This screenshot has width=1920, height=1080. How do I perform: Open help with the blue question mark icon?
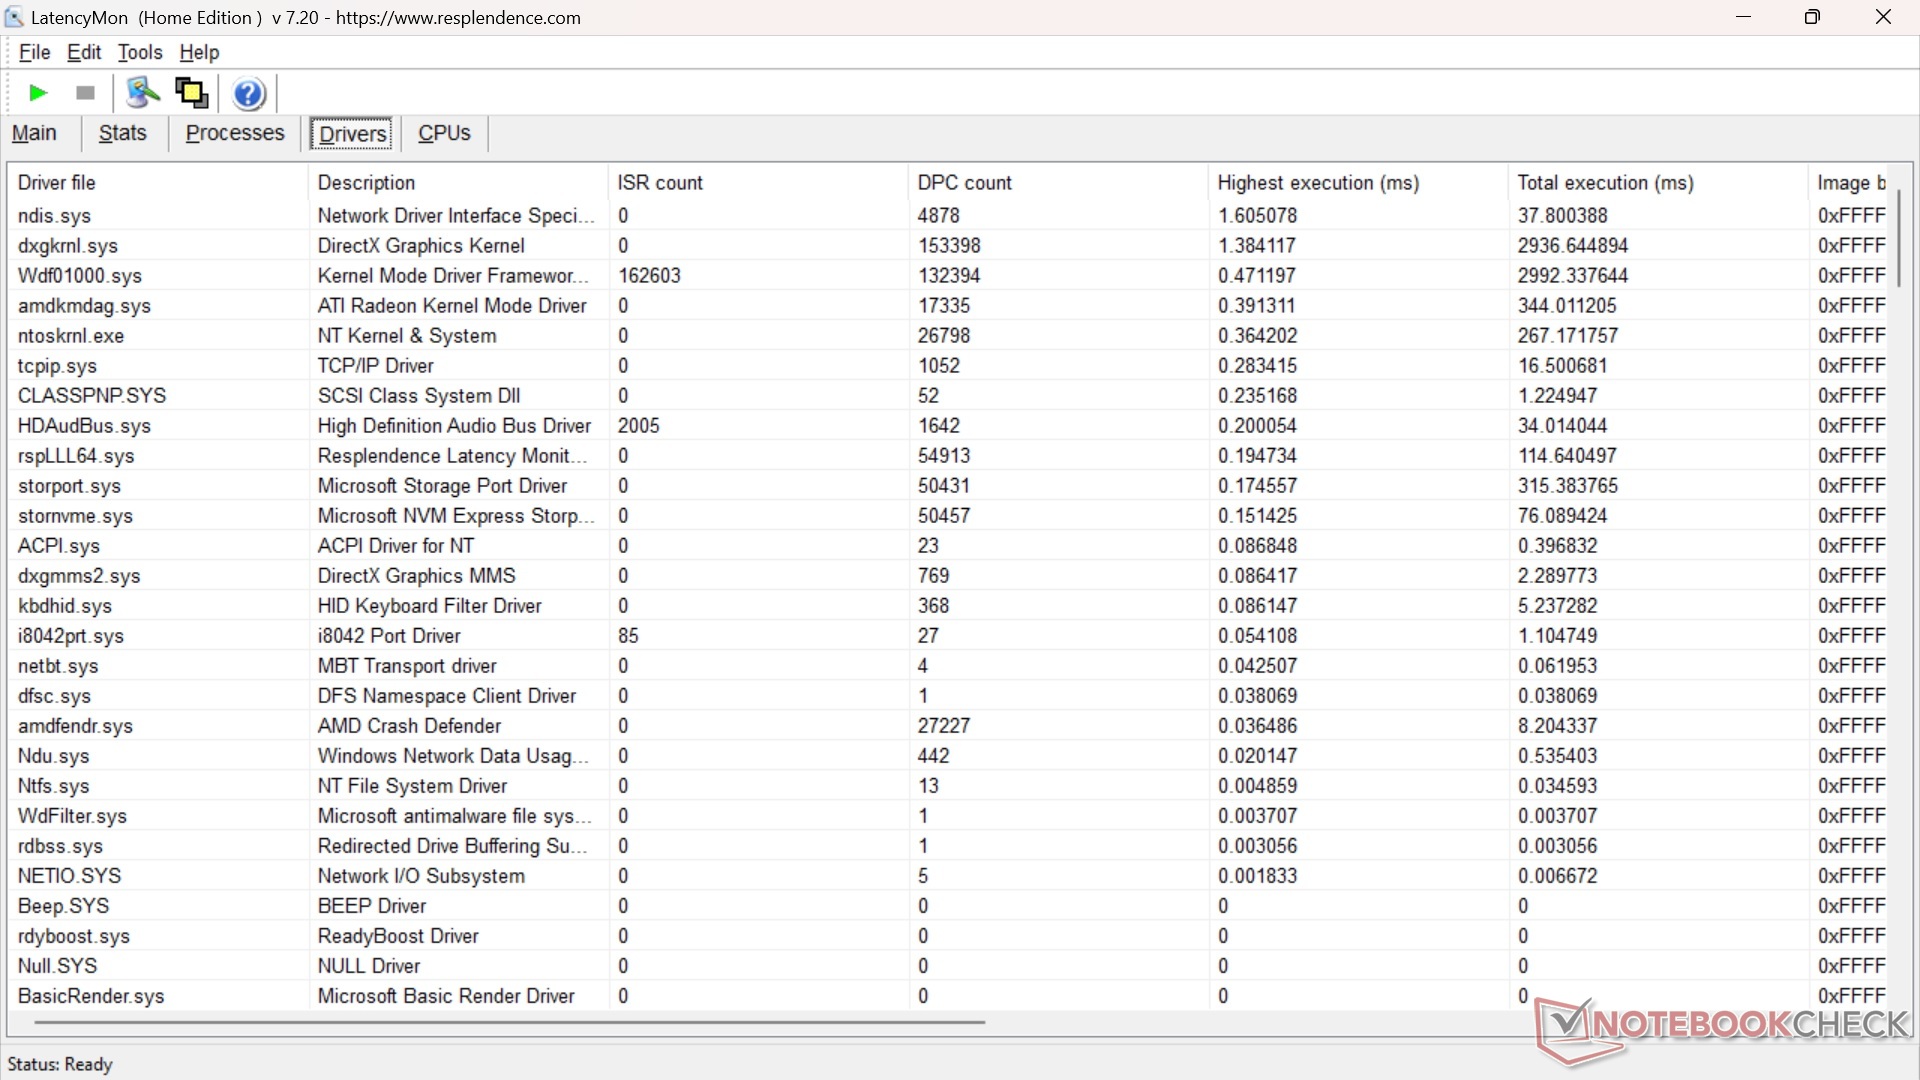click(x=249, y=94)
